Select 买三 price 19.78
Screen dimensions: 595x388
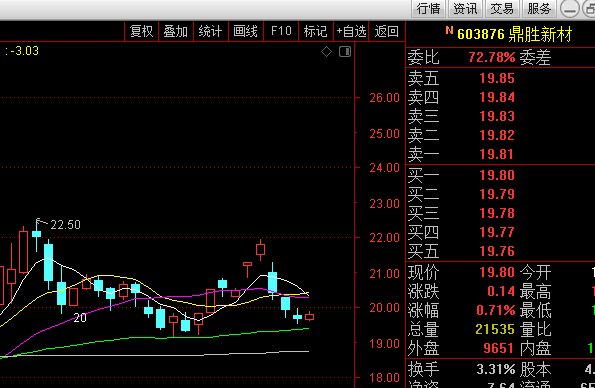497,213
